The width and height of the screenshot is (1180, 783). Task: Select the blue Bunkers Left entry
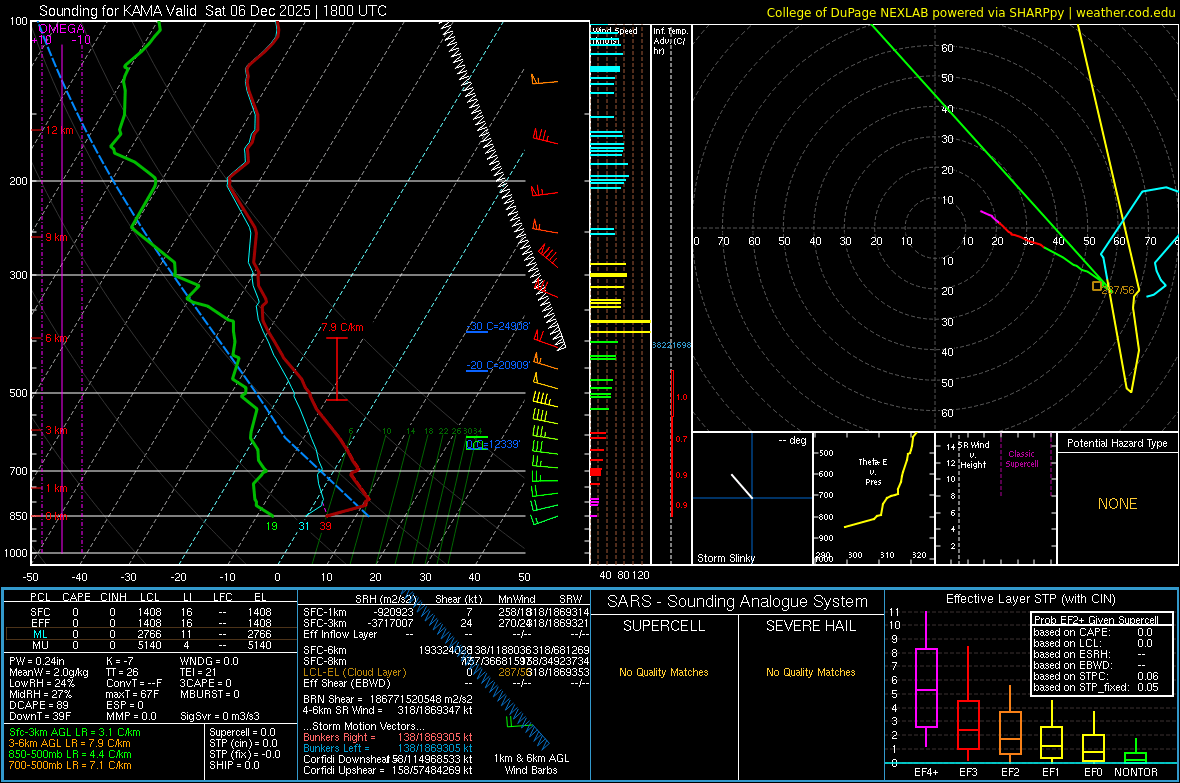[x=388, y=749]
